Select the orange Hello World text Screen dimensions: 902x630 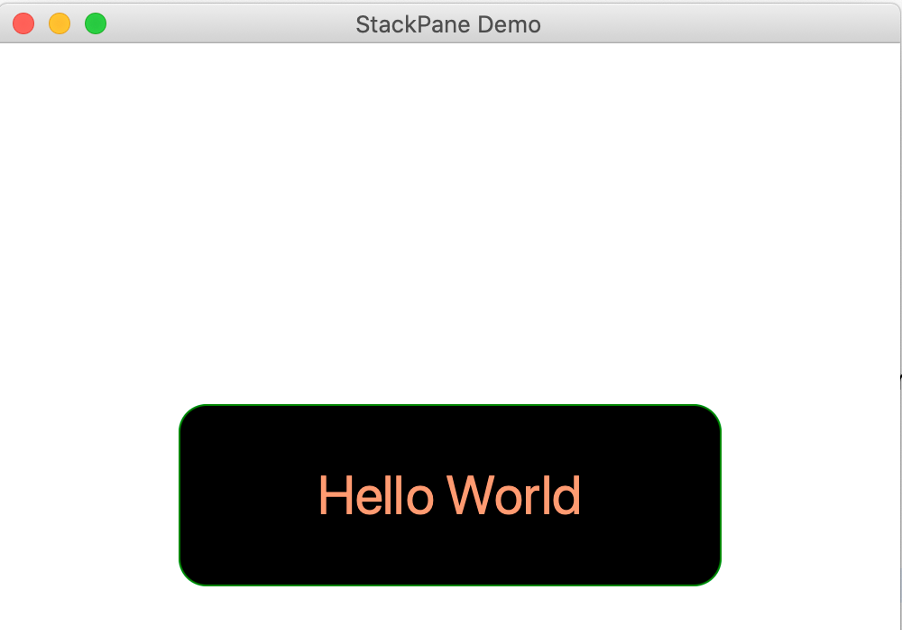[449, 494]
